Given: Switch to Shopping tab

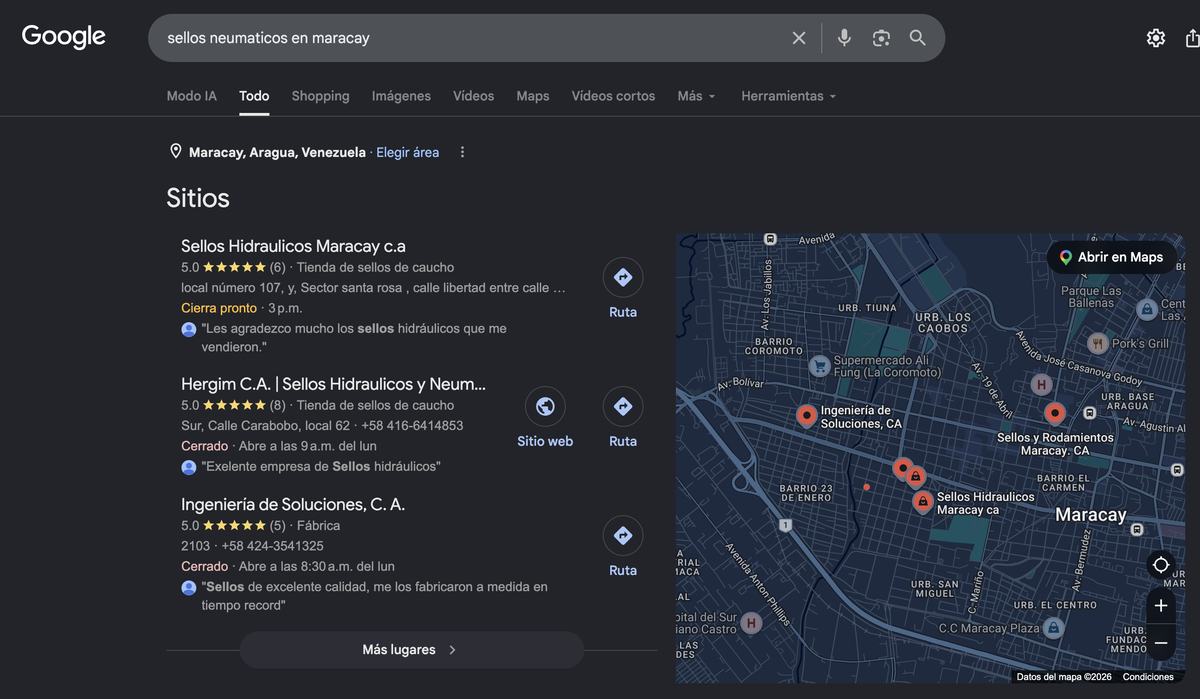Looking at the screenshot, I should tap(320, 96).
